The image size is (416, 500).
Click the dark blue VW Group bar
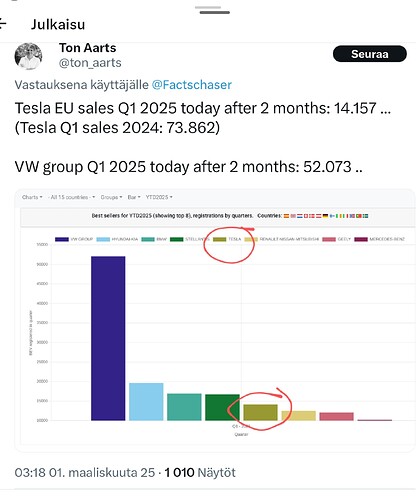[x=108, y=338]
